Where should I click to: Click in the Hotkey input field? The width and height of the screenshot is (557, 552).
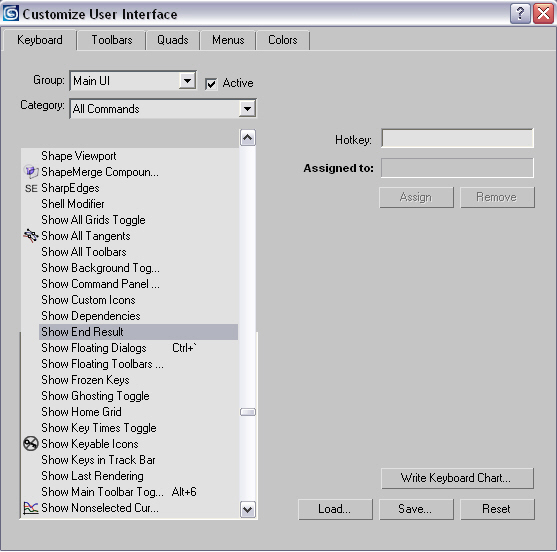click(x=457, y=138)
